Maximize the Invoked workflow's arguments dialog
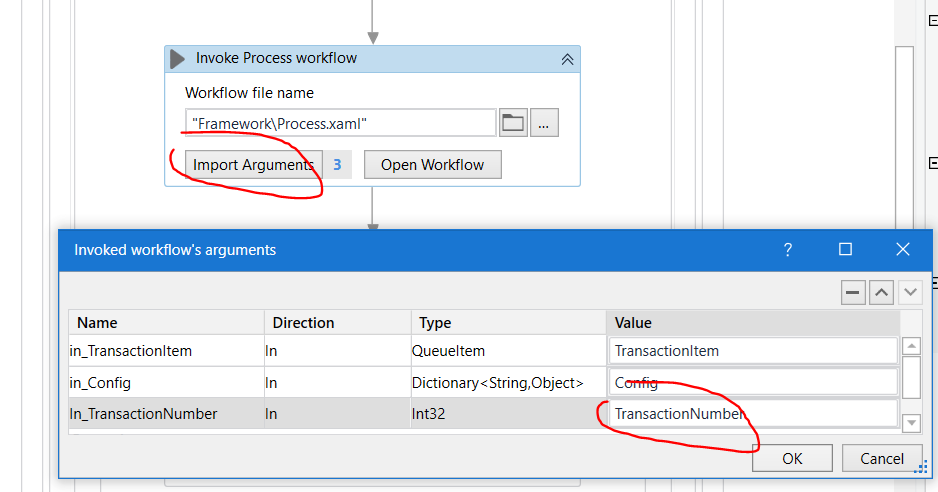 coord(845,249)
